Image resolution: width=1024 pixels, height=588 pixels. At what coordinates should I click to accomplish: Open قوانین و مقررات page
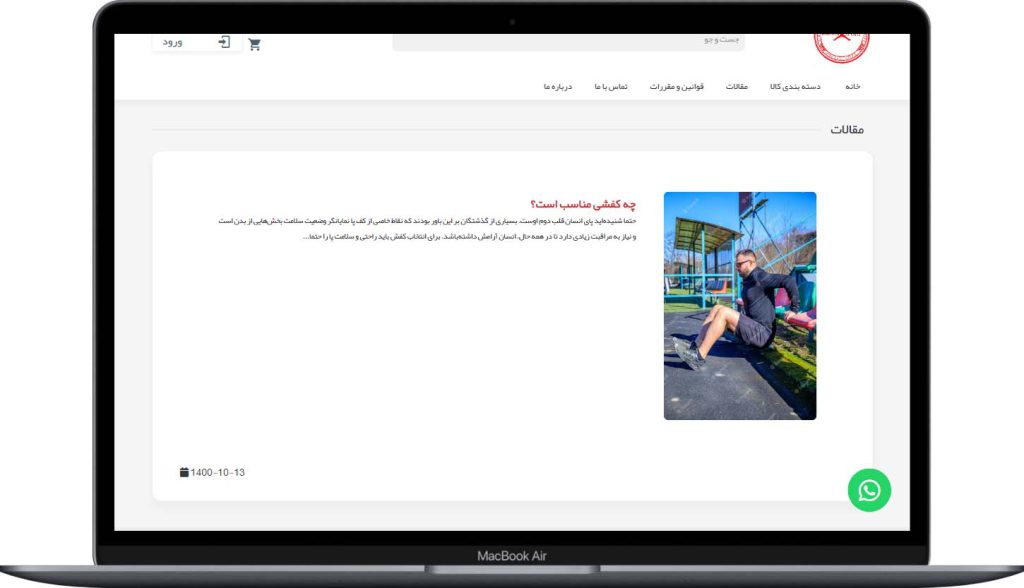pos(677,87)
